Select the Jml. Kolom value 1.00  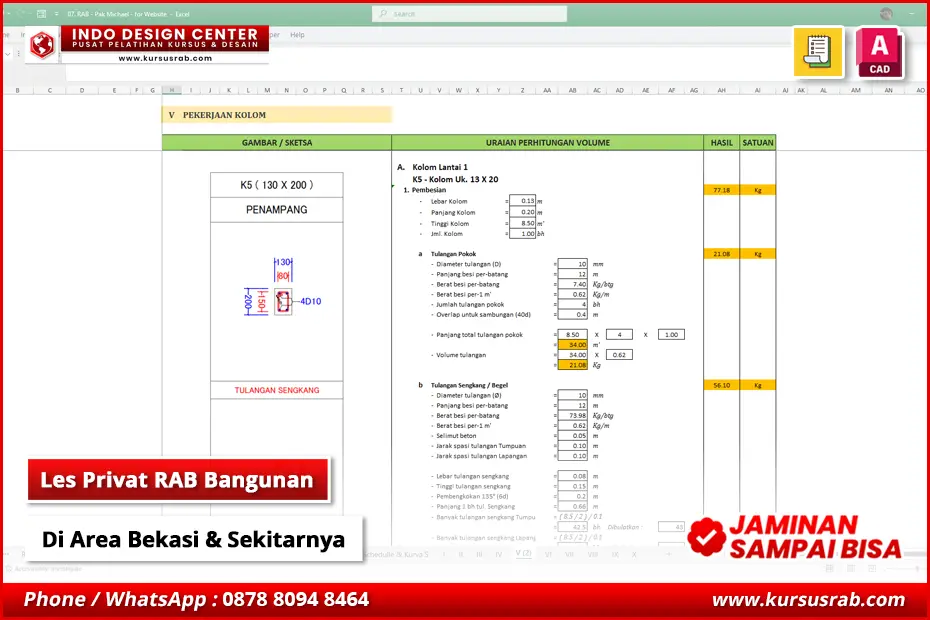[x=523, y=234]
